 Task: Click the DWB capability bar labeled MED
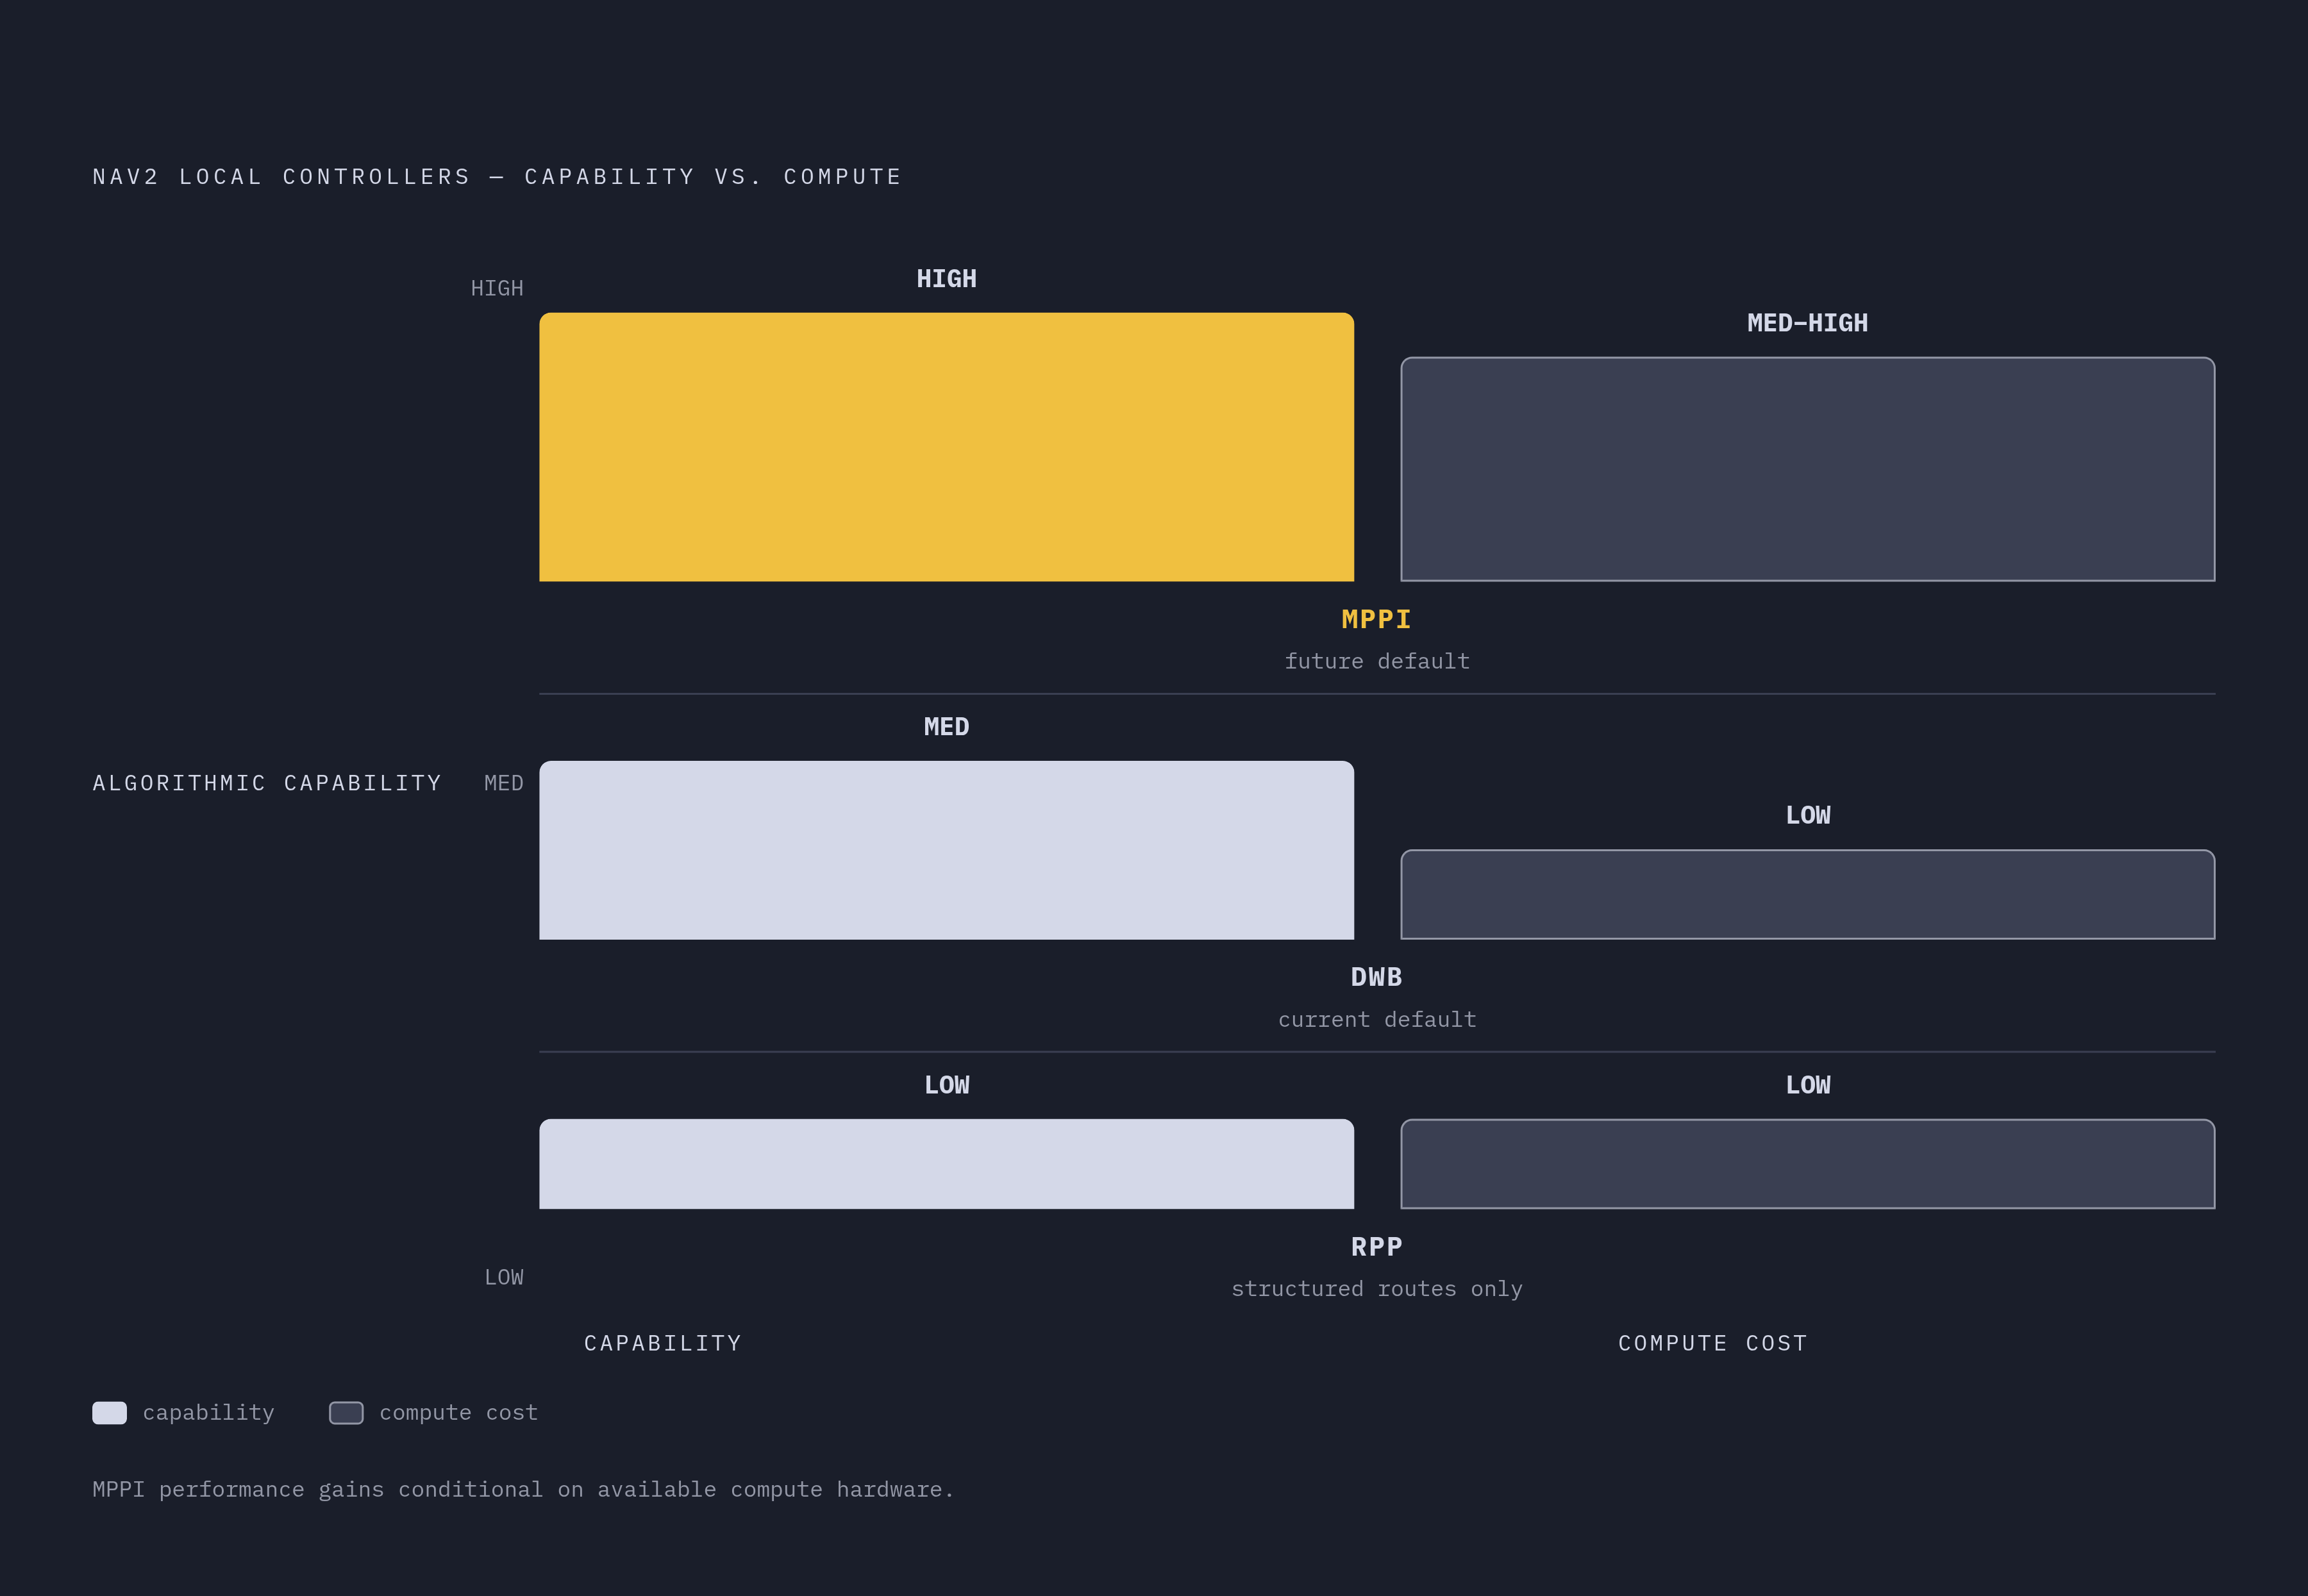(946, 850)
